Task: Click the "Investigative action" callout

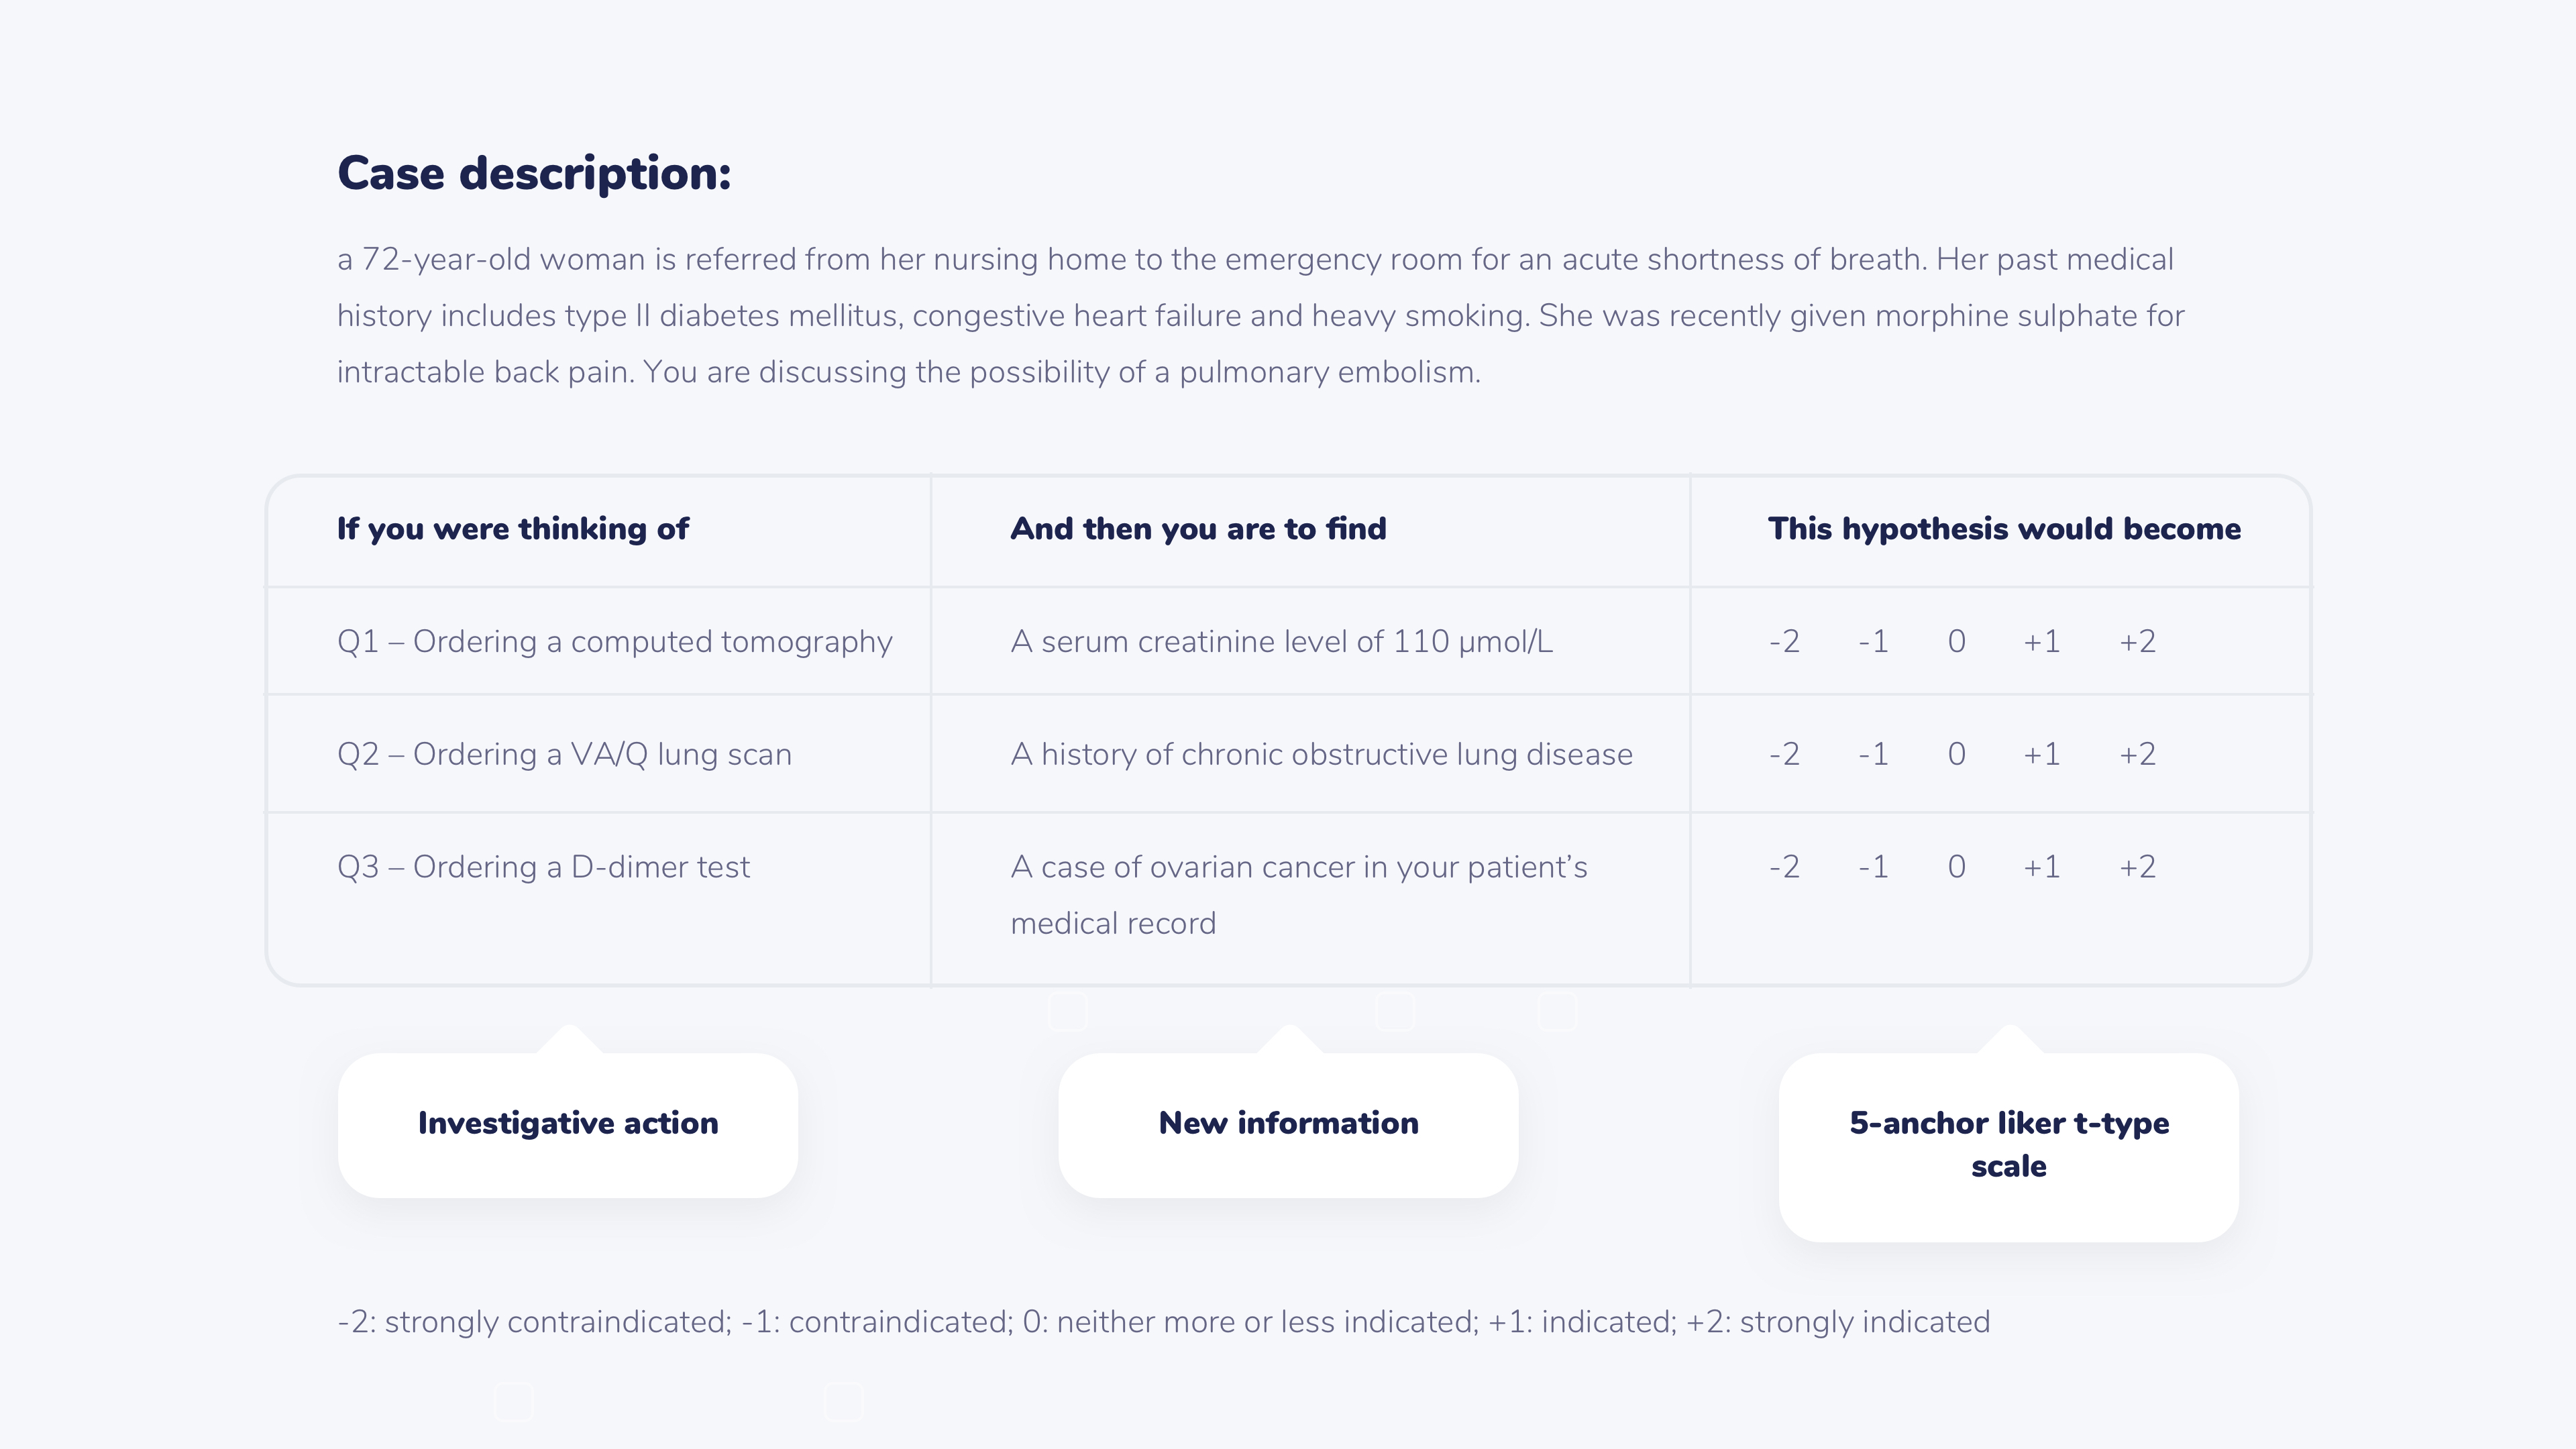Action: (568, 1123)
